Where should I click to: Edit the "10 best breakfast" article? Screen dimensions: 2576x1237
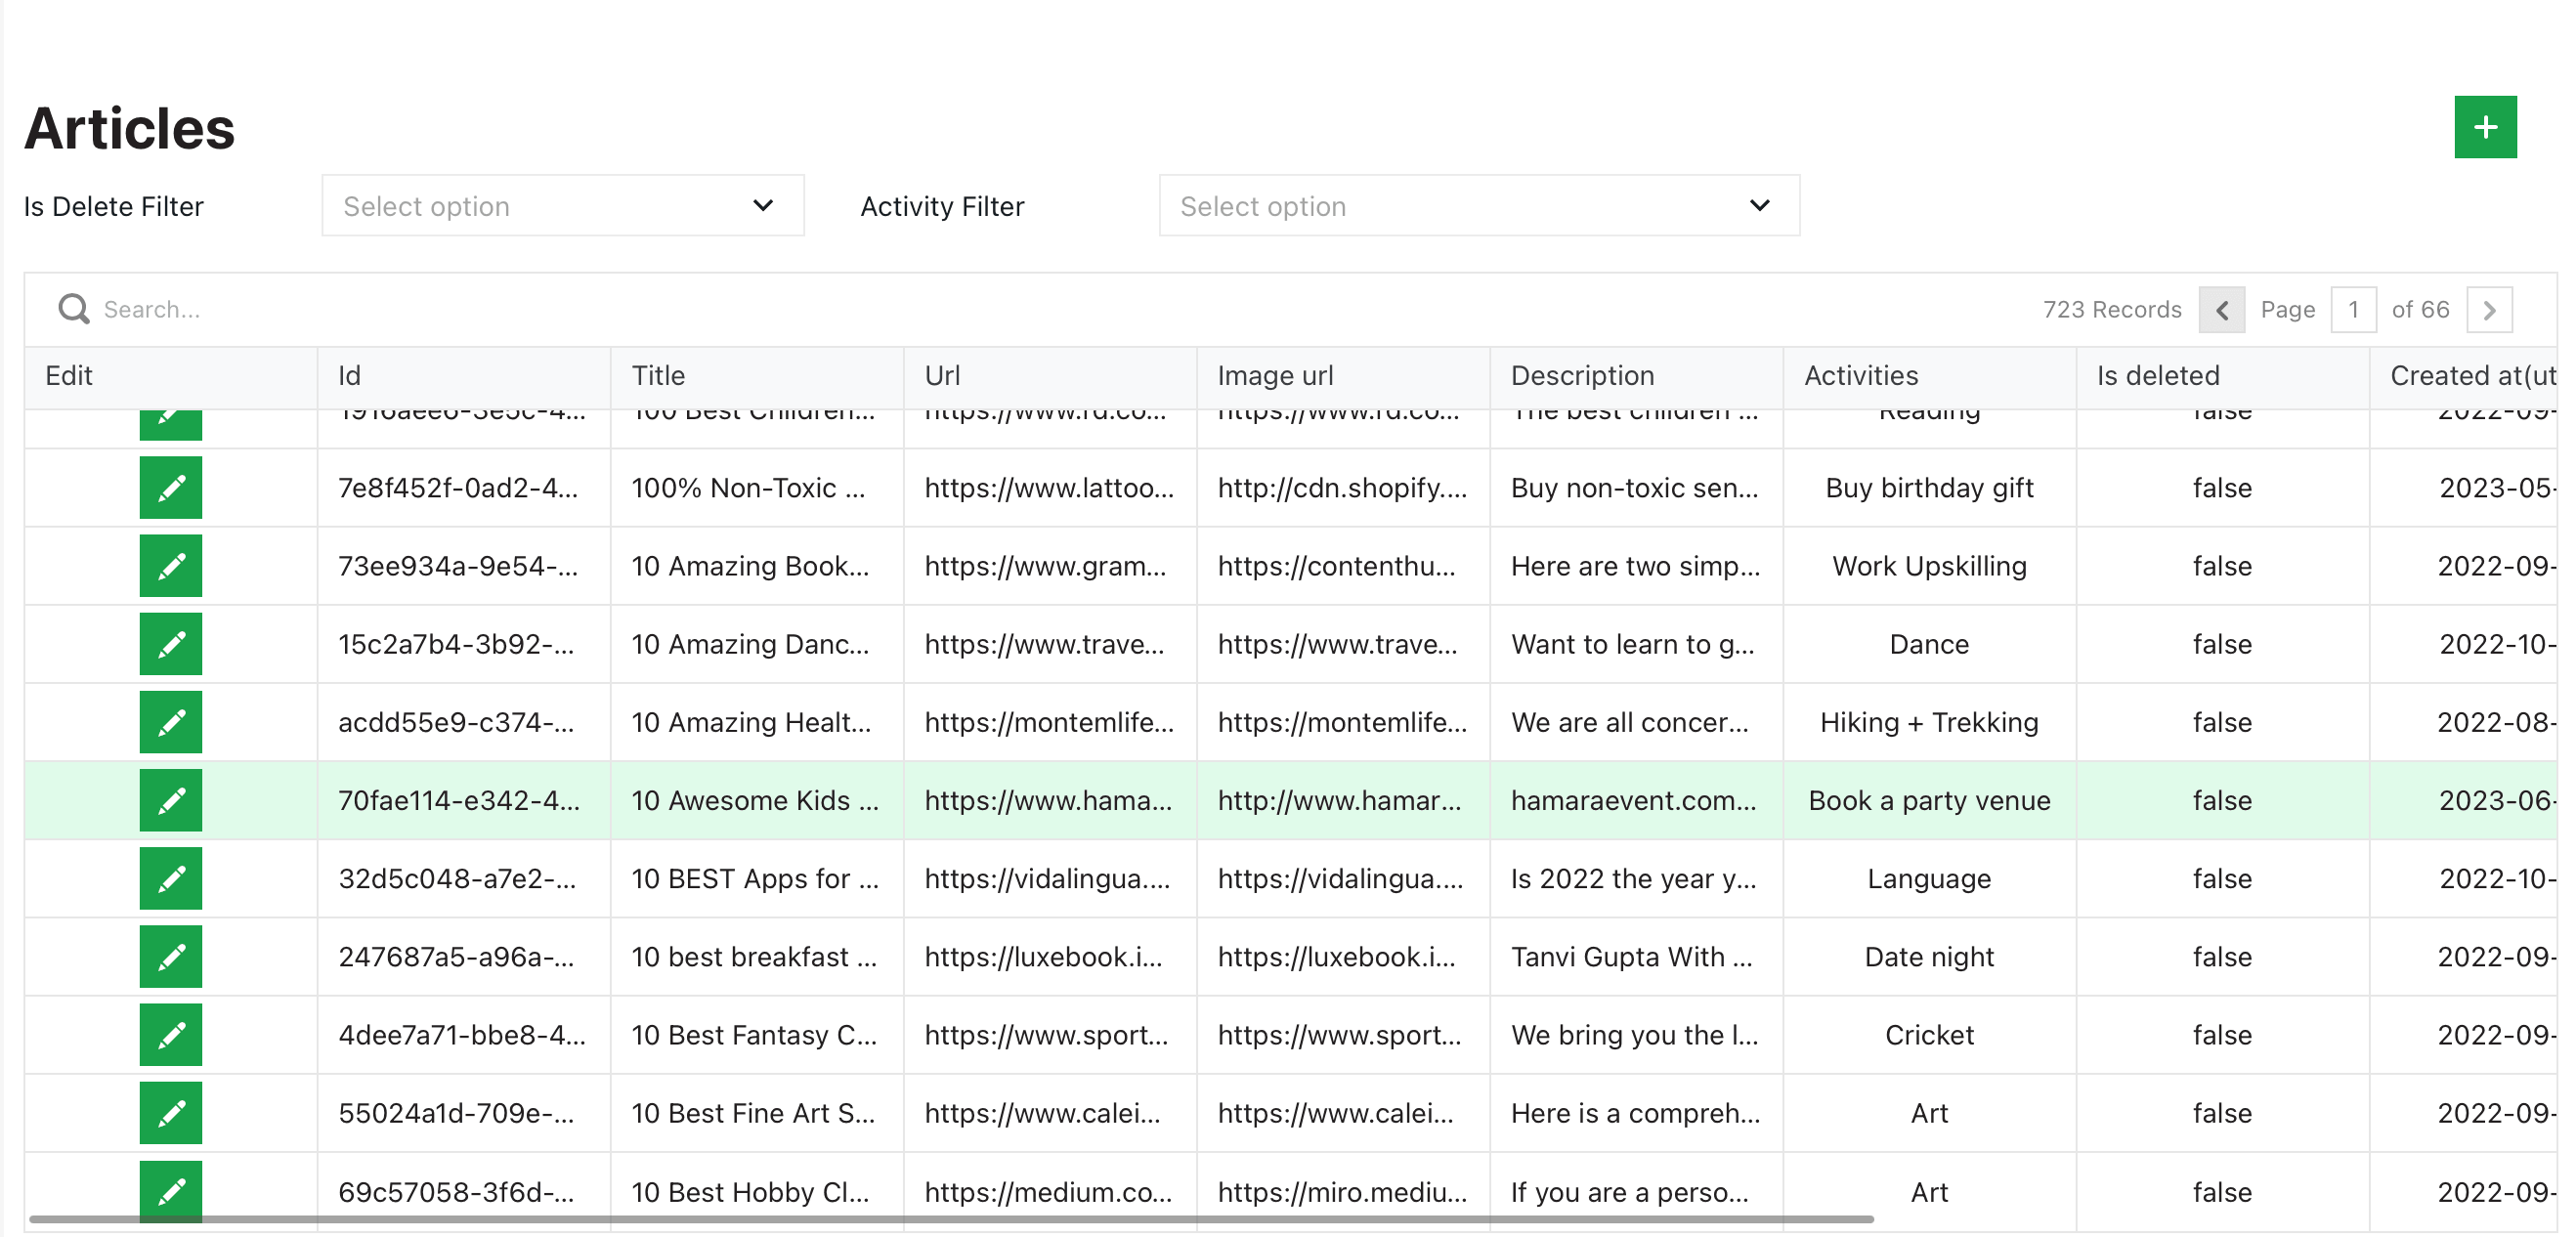[x=170, y=956]
